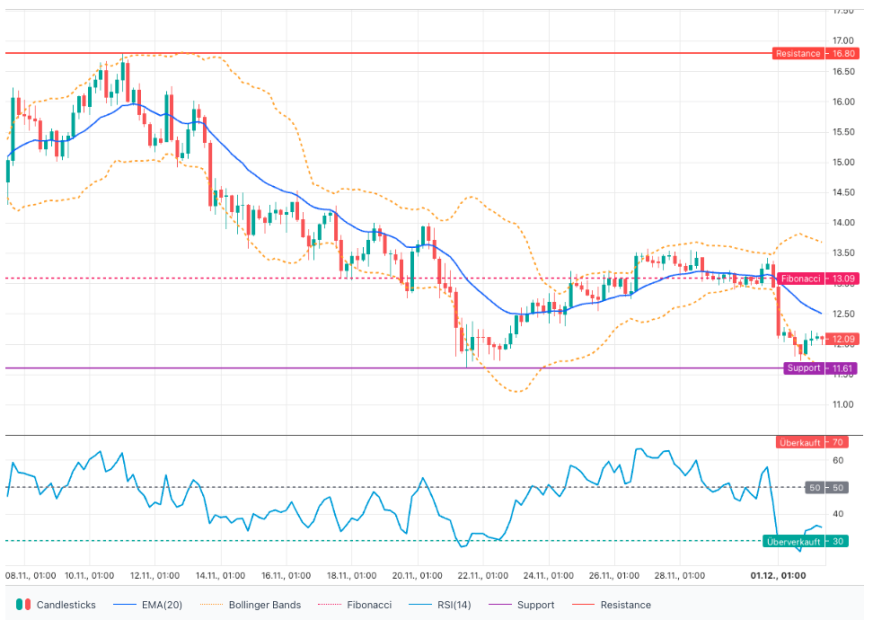Click the Candlesticks legend icon
Image resolution: width=873 pixels, height=620 pixels.
pos(23,605)
